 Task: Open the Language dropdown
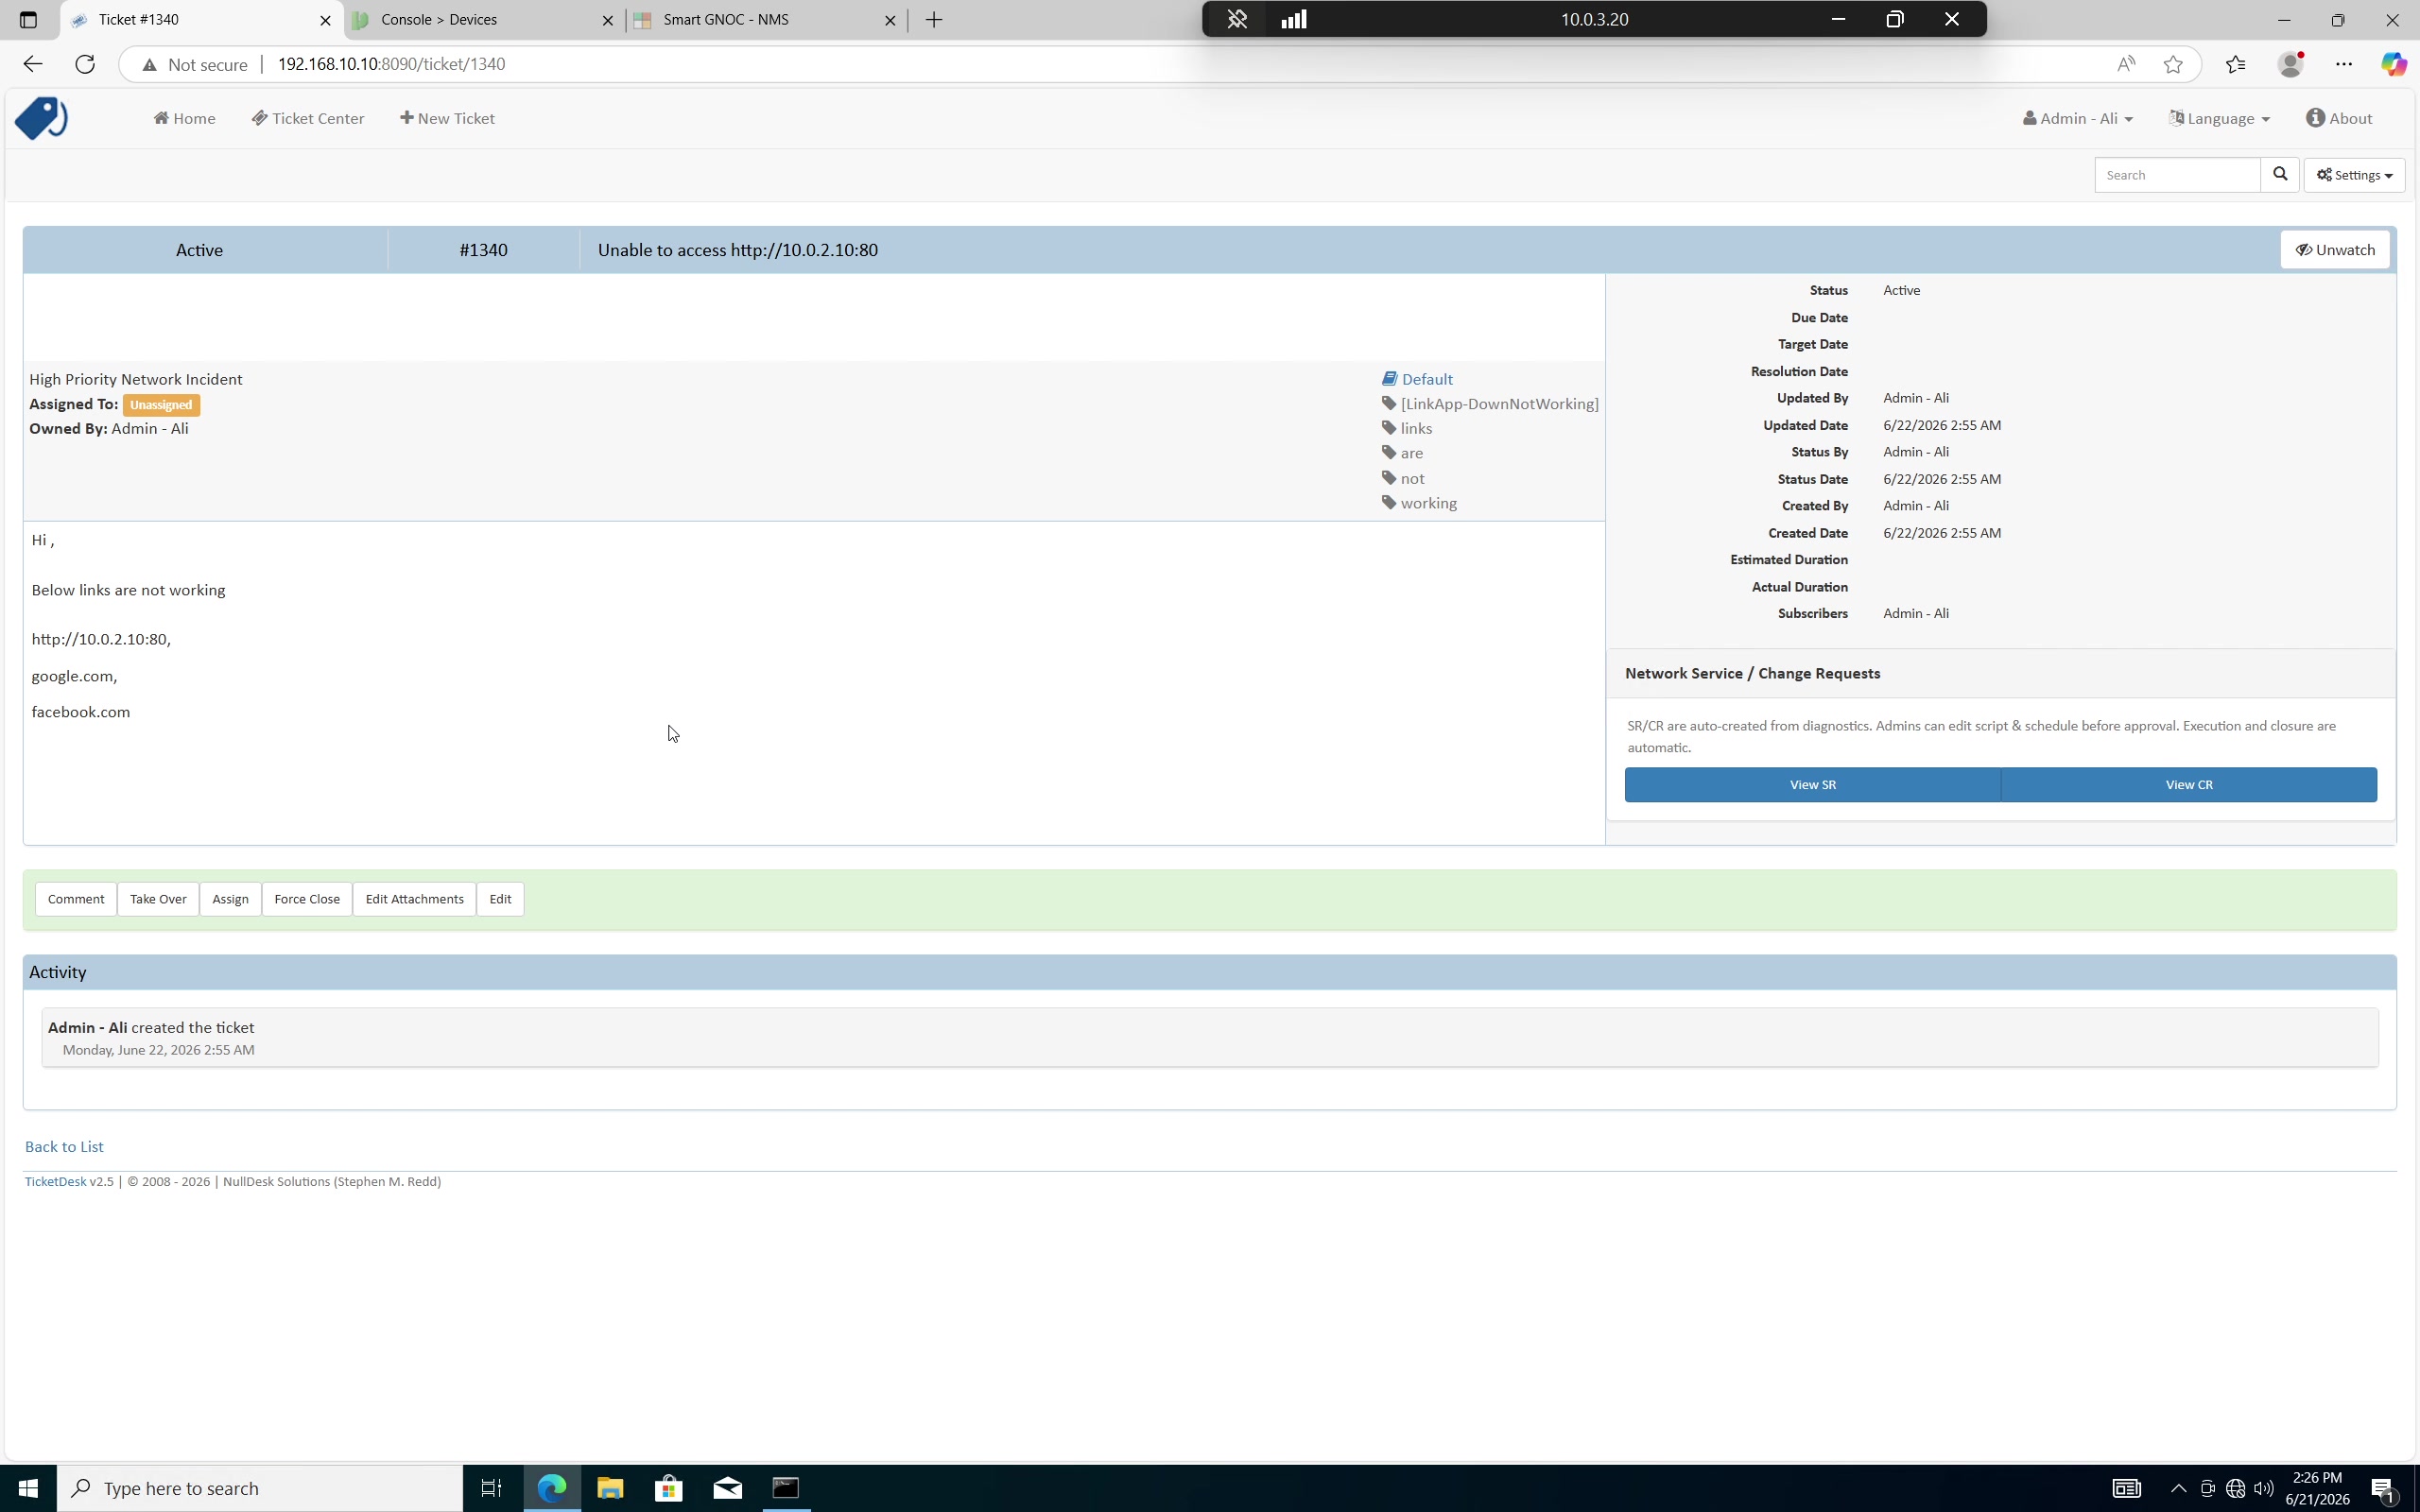pos(2219,118)
